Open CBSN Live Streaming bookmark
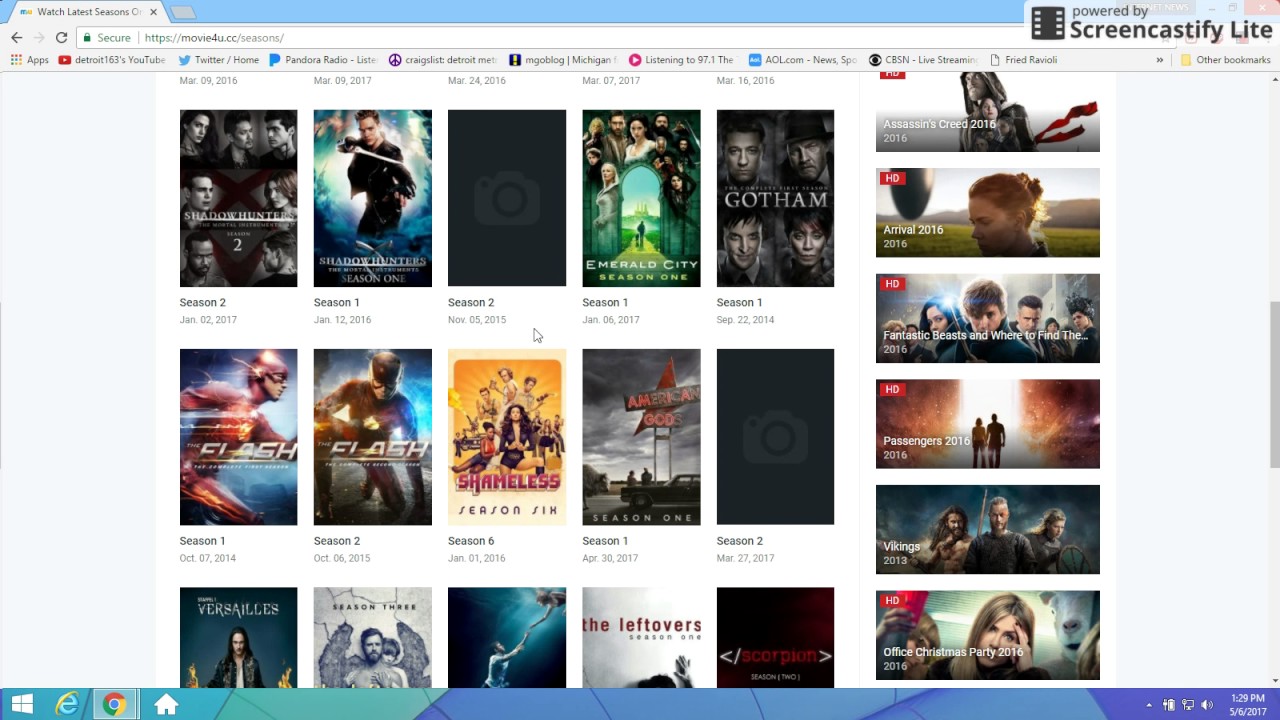 pyautogui.click(x=923, y=60)
